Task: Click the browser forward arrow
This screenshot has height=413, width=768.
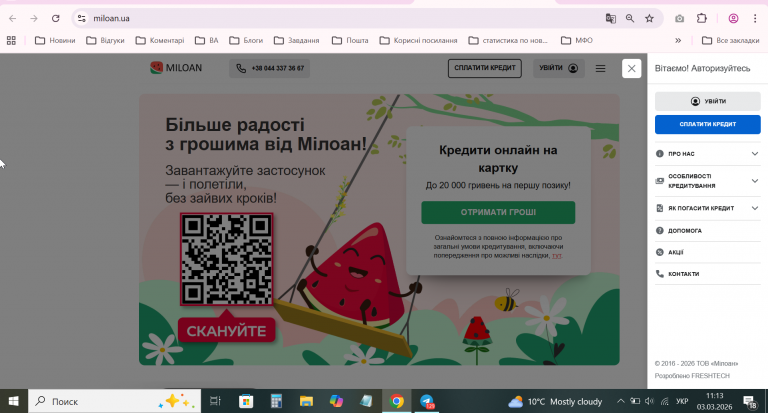Action: pyautogui.click(x=34, y=19)
